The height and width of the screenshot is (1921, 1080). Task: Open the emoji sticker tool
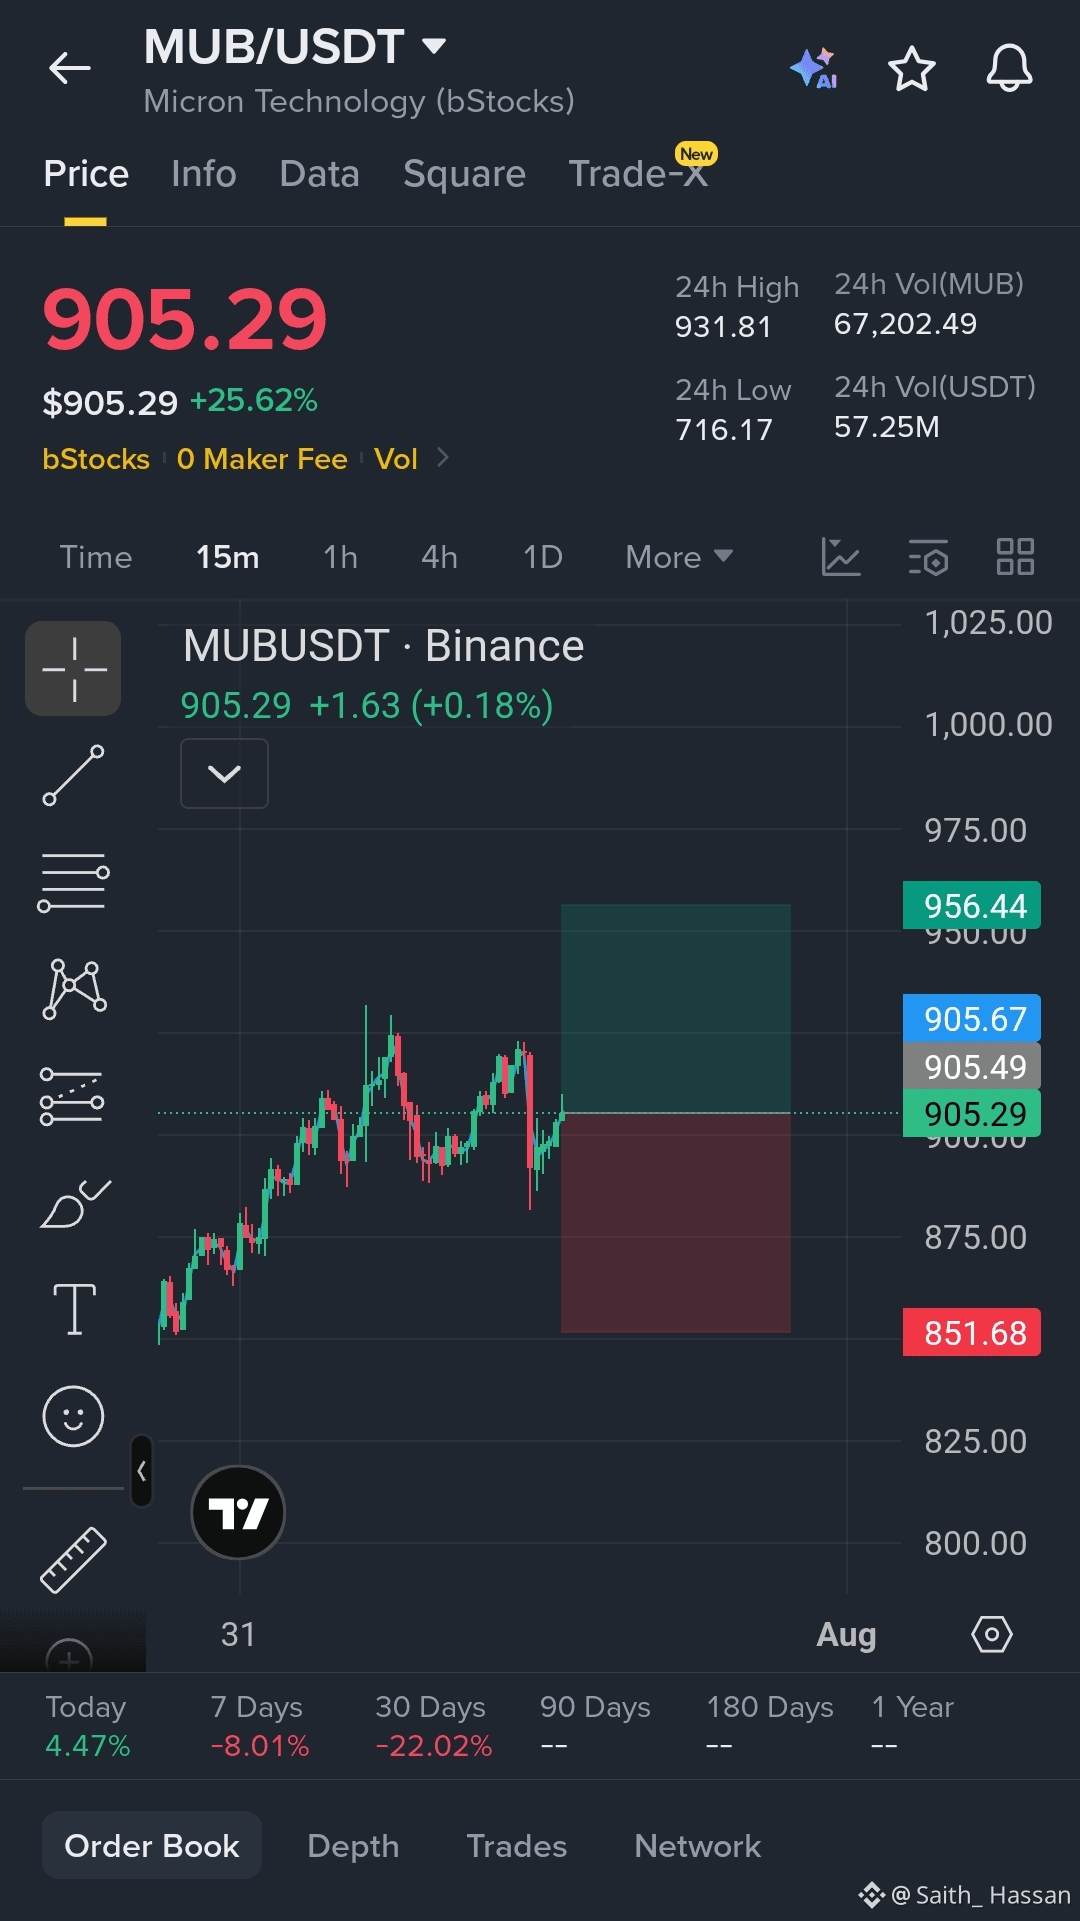(x=73, y=1416)
